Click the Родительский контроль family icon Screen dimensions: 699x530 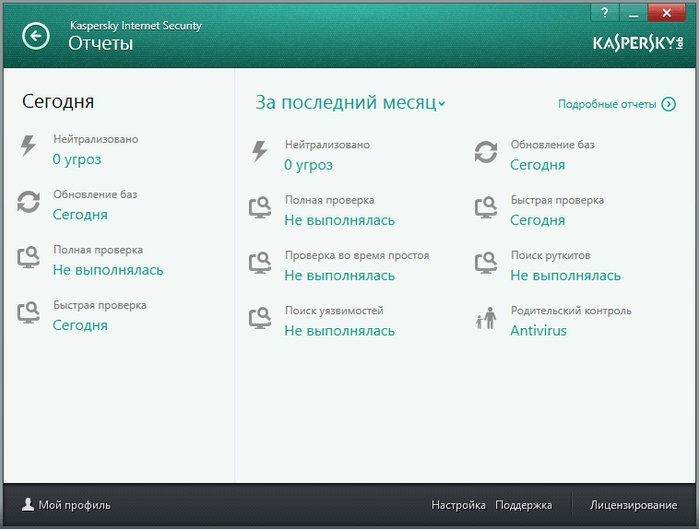[486, 318]
